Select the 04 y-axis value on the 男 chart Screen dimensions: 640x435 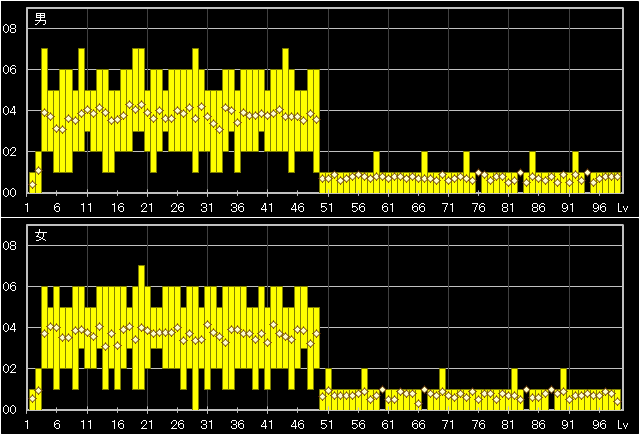point(9,111)
